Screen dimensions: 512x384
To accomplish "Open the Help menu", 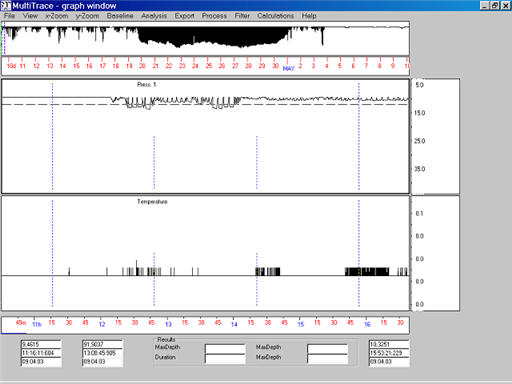I will [x=309, y=16].
